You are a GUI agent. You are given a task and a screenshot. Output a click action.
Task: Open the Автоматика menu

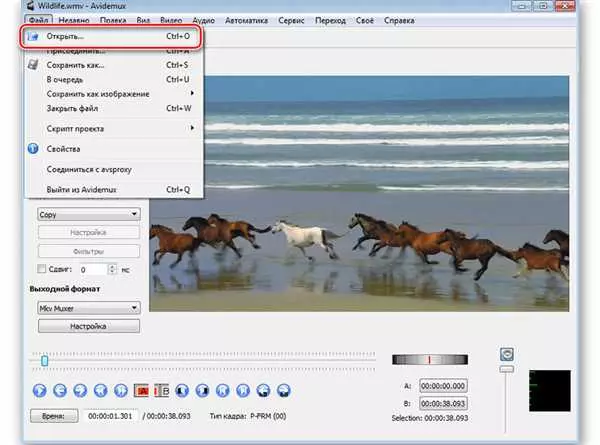(x=246, y=20)
